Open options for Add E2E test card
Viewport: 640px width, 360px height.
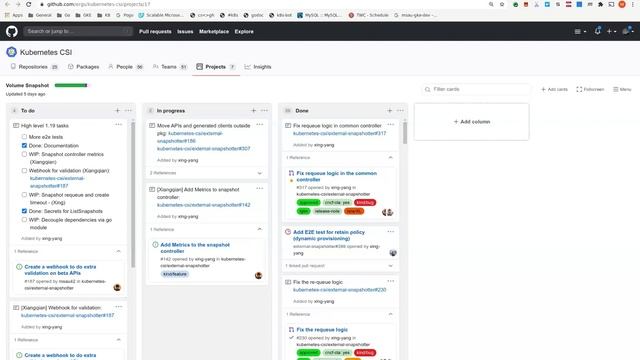click(x=391, y=231)
